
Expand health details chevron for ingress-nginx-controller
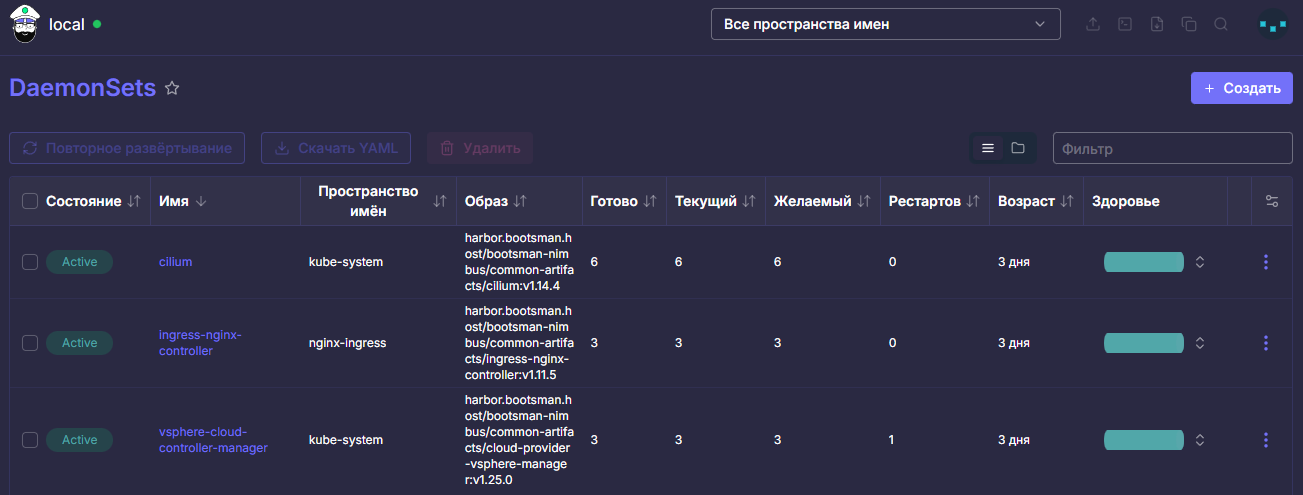1200,343
